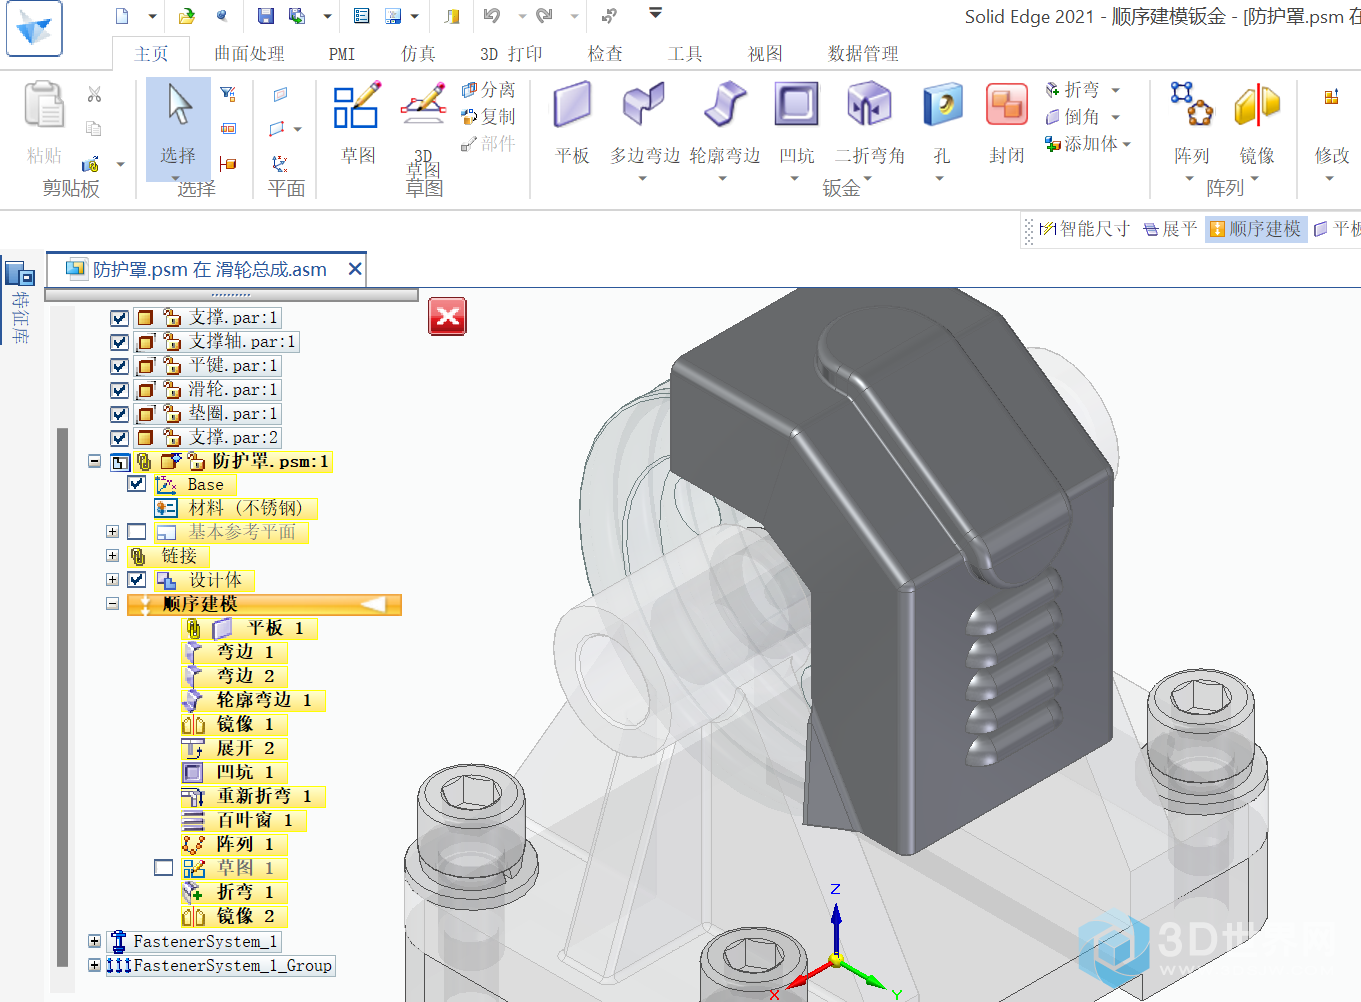Switch to the 检查 tab
This screenshot has height=1002, width=1361.
(605, 54)
